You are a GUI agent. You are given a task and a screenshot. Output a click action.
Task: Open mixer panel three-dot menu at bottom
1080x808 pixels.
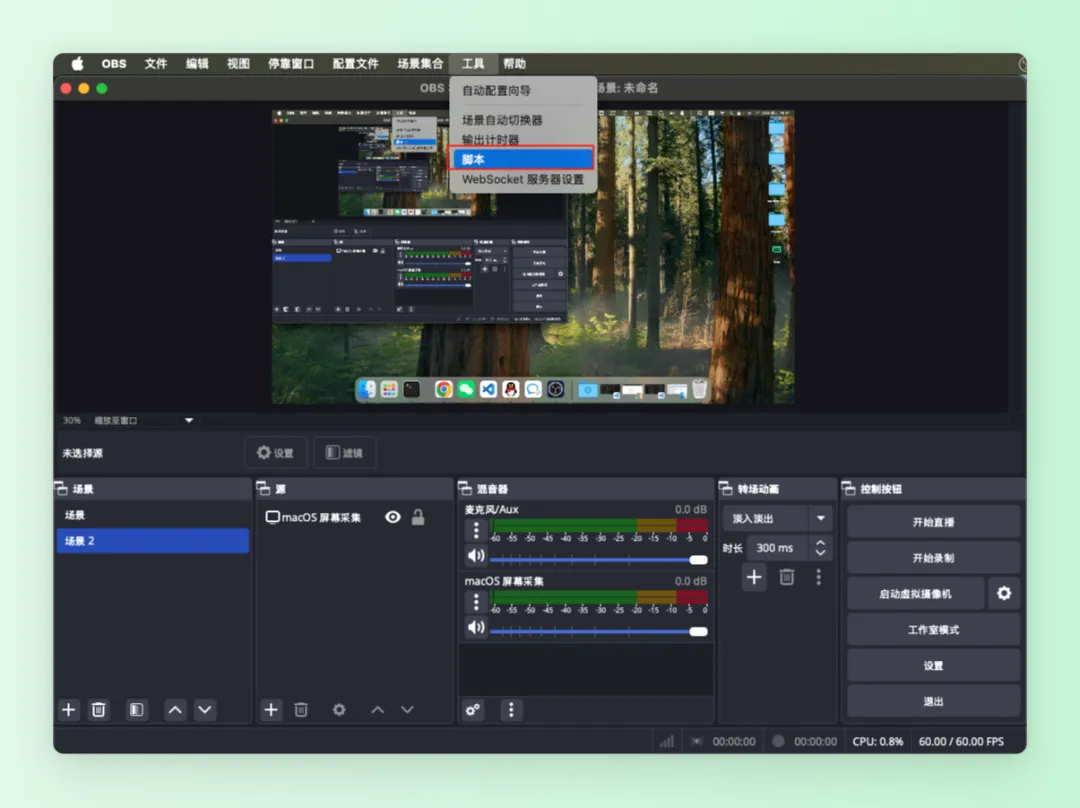(x=510, y=709)
